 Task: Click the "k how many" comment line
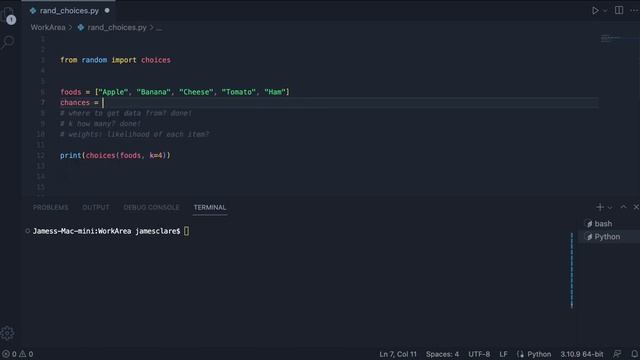pos(100,124)
